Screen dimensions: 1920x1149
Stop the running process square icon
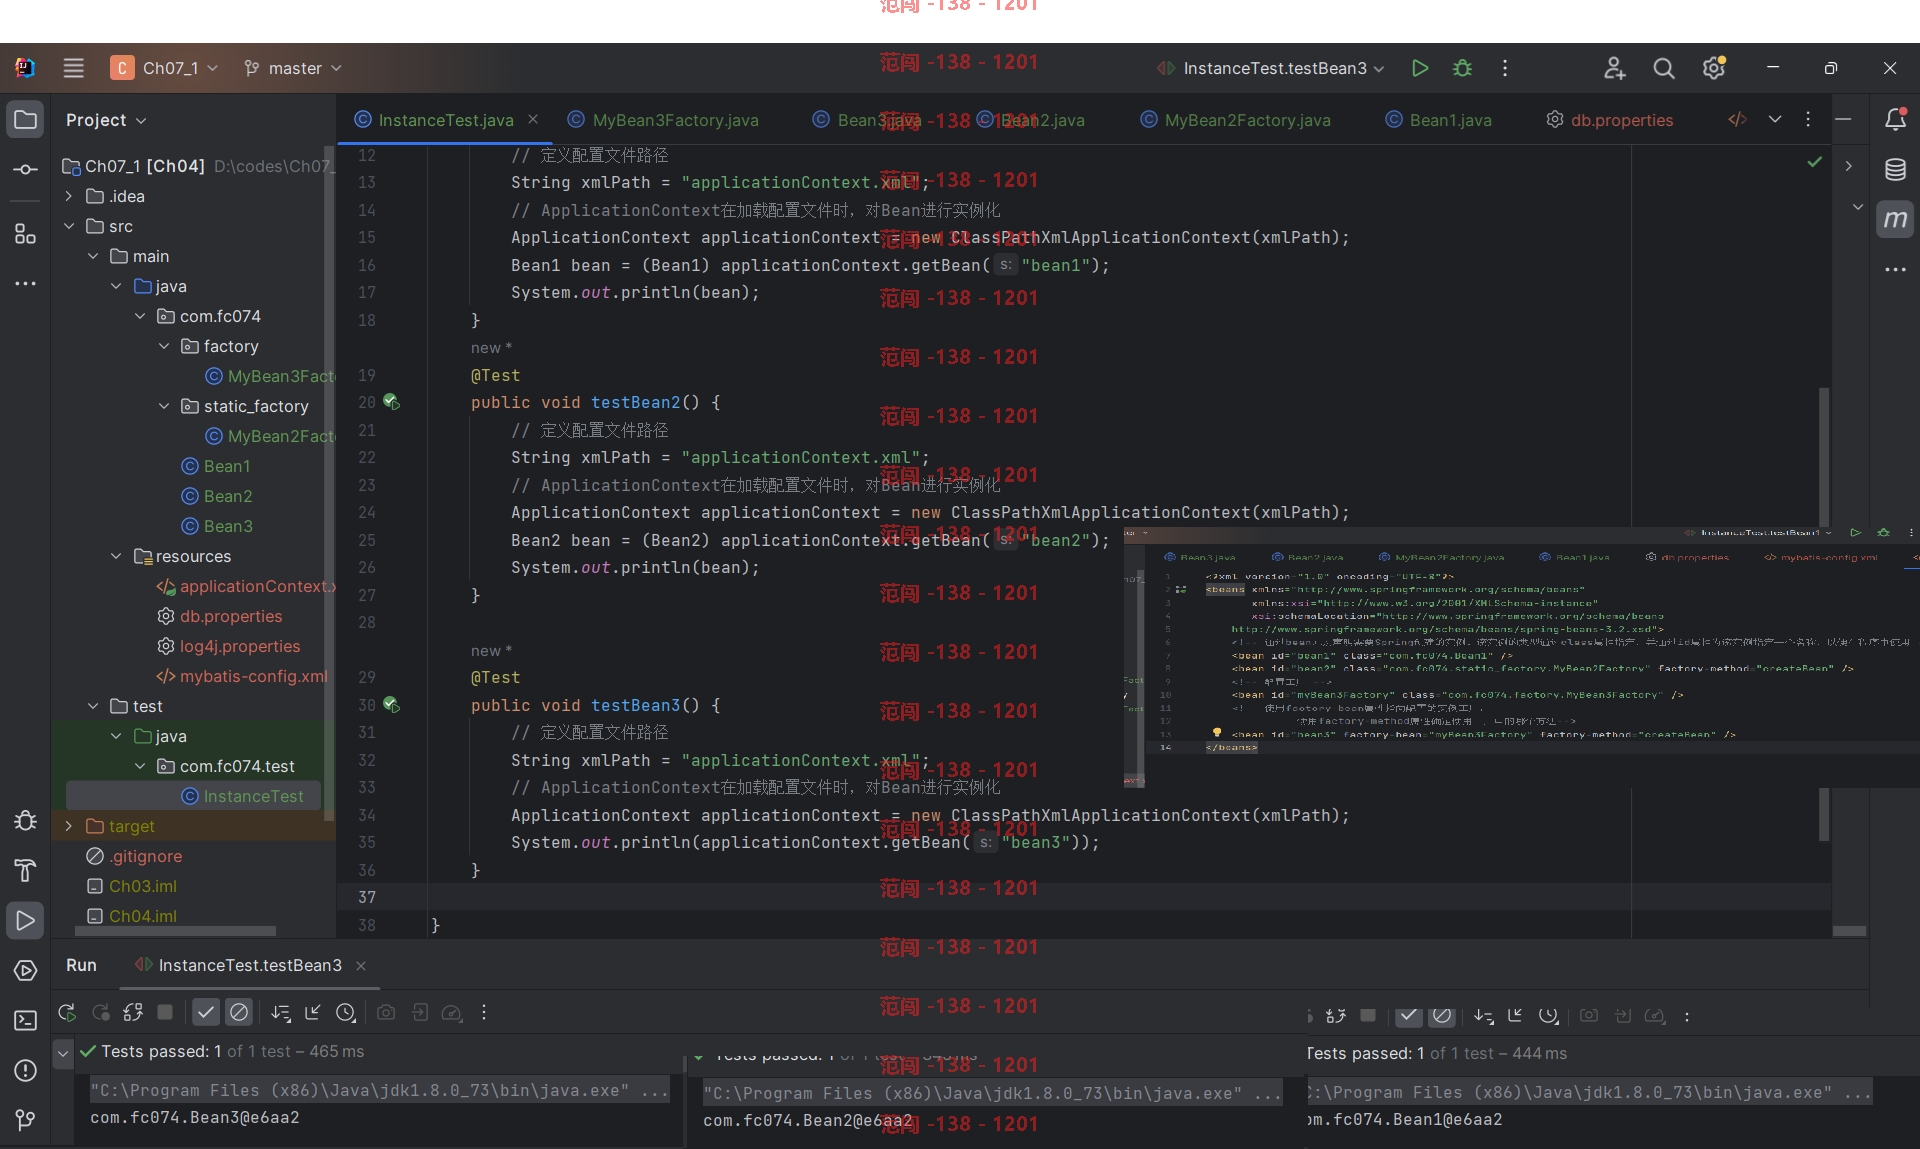(x=165, y=1013)
